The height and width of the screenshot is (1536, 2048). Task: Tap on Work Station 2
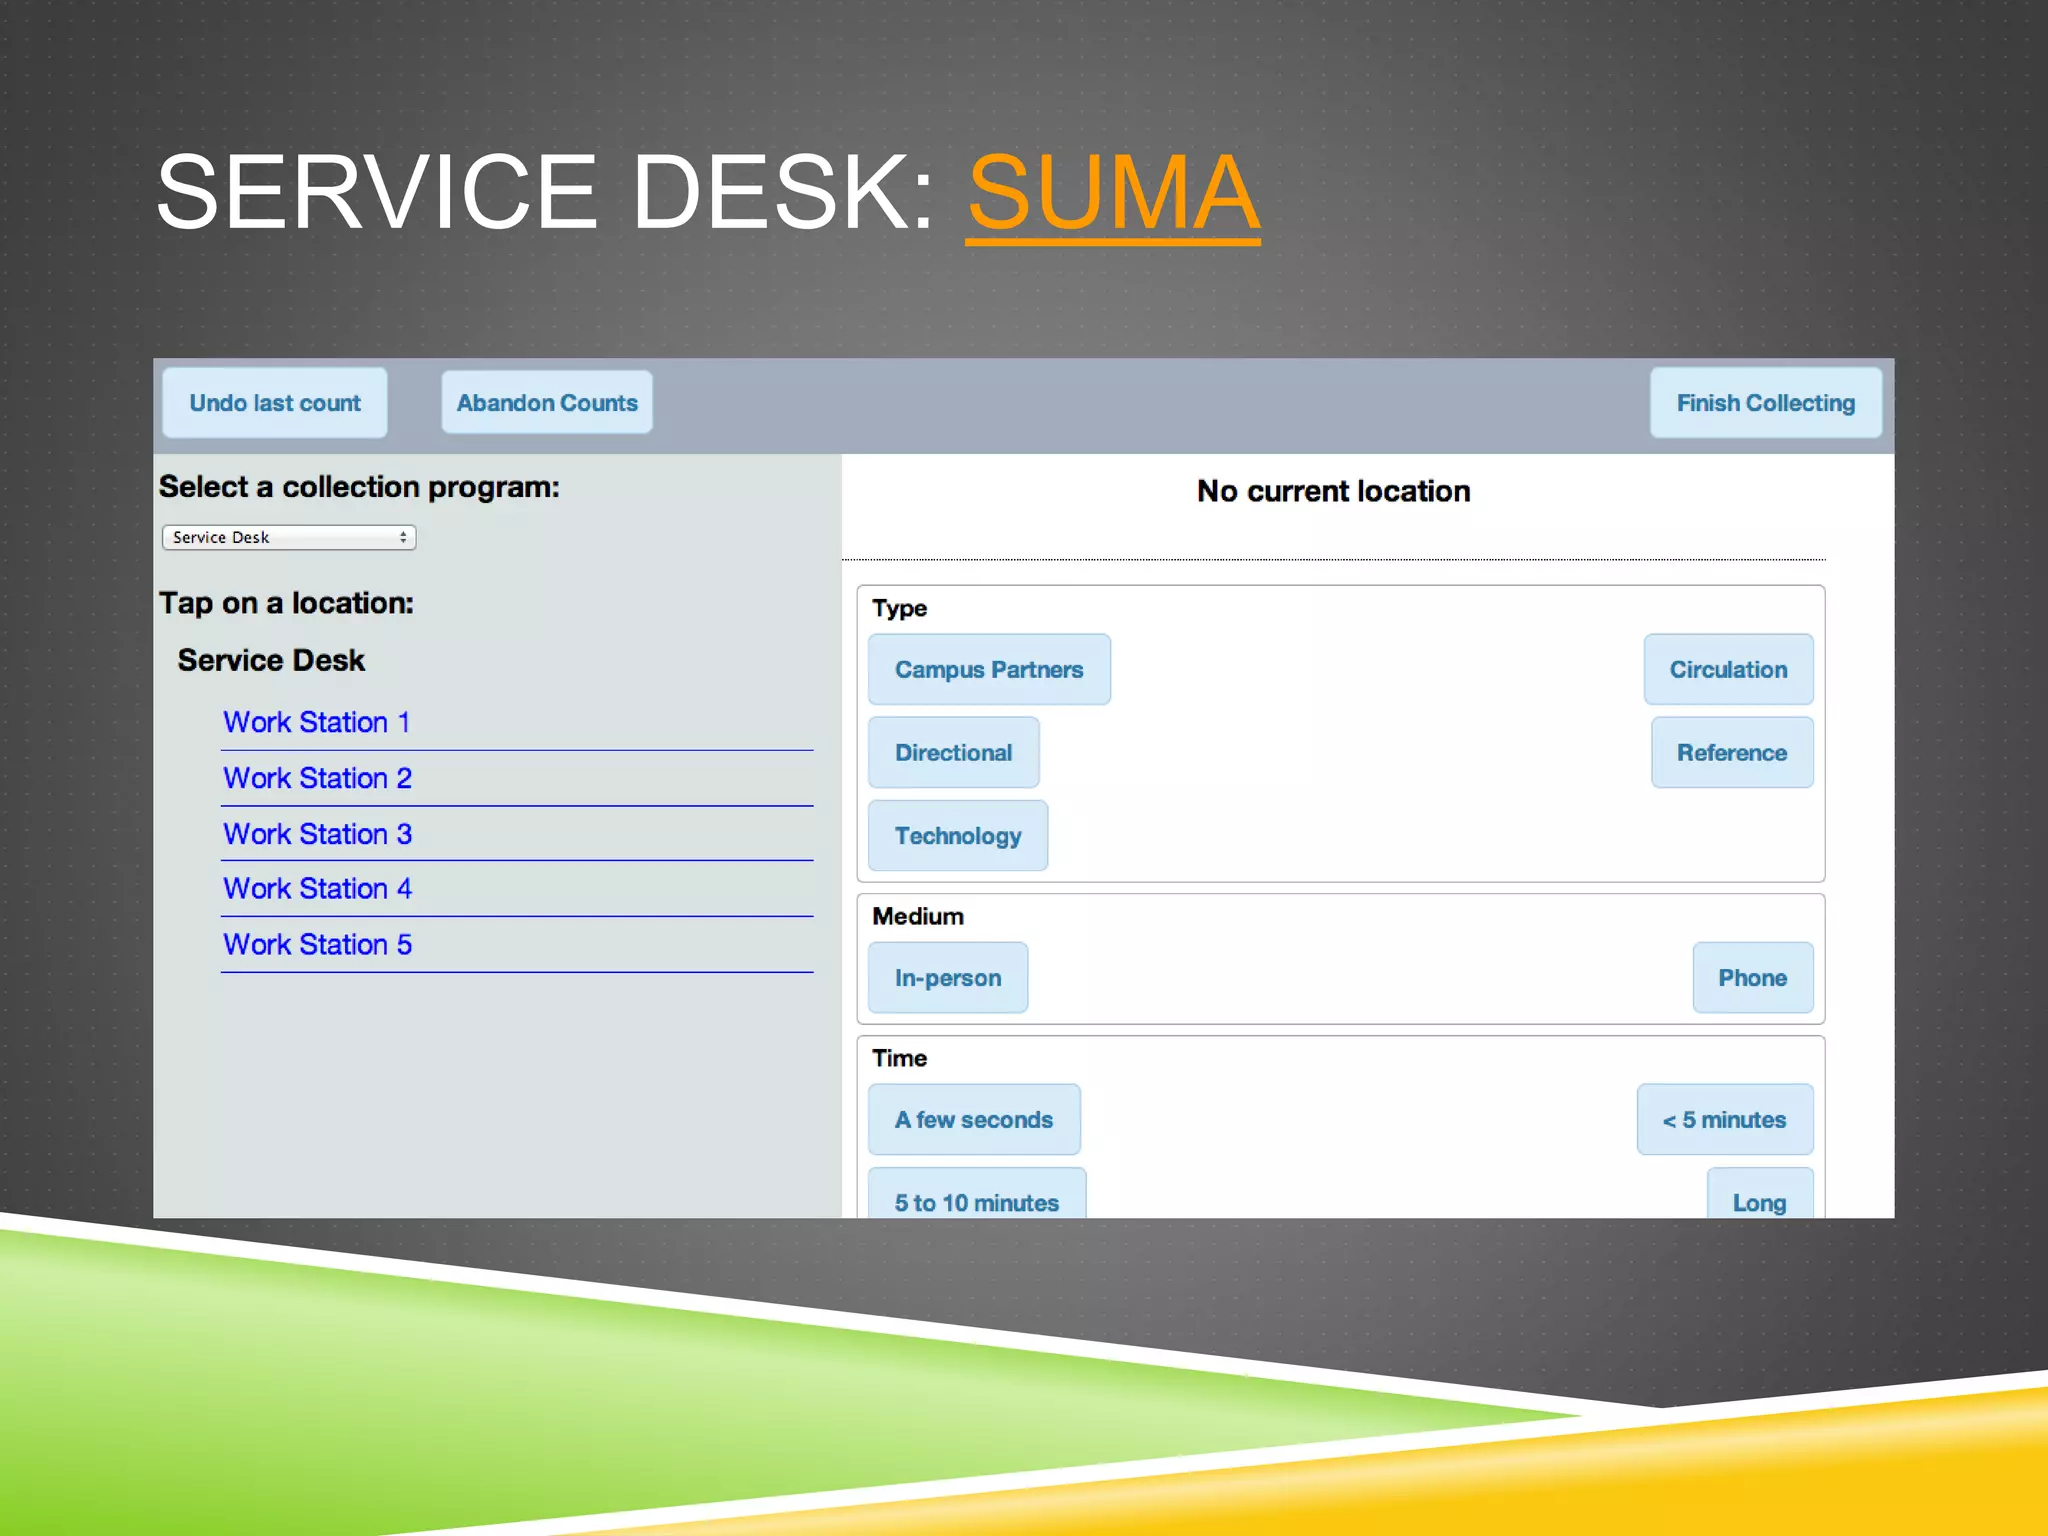pyautogui.click(x=317, y=778)
